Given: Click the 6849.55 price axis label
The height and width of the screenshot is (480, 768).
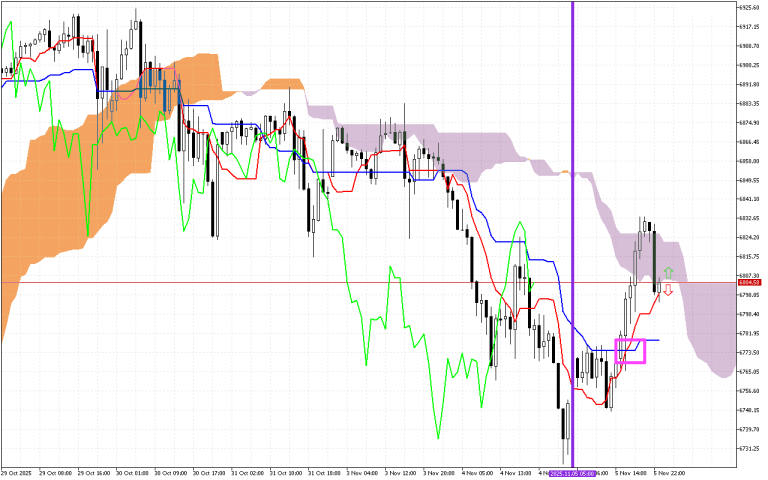Looking at the screenshot, I should pos(750,180).
